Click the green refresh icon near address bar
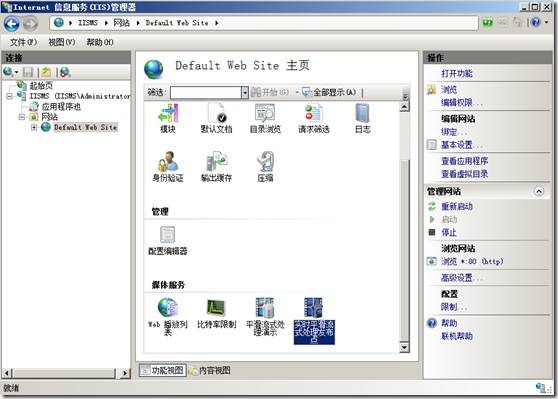Screen dimensions: 558x399 [487, 22]
